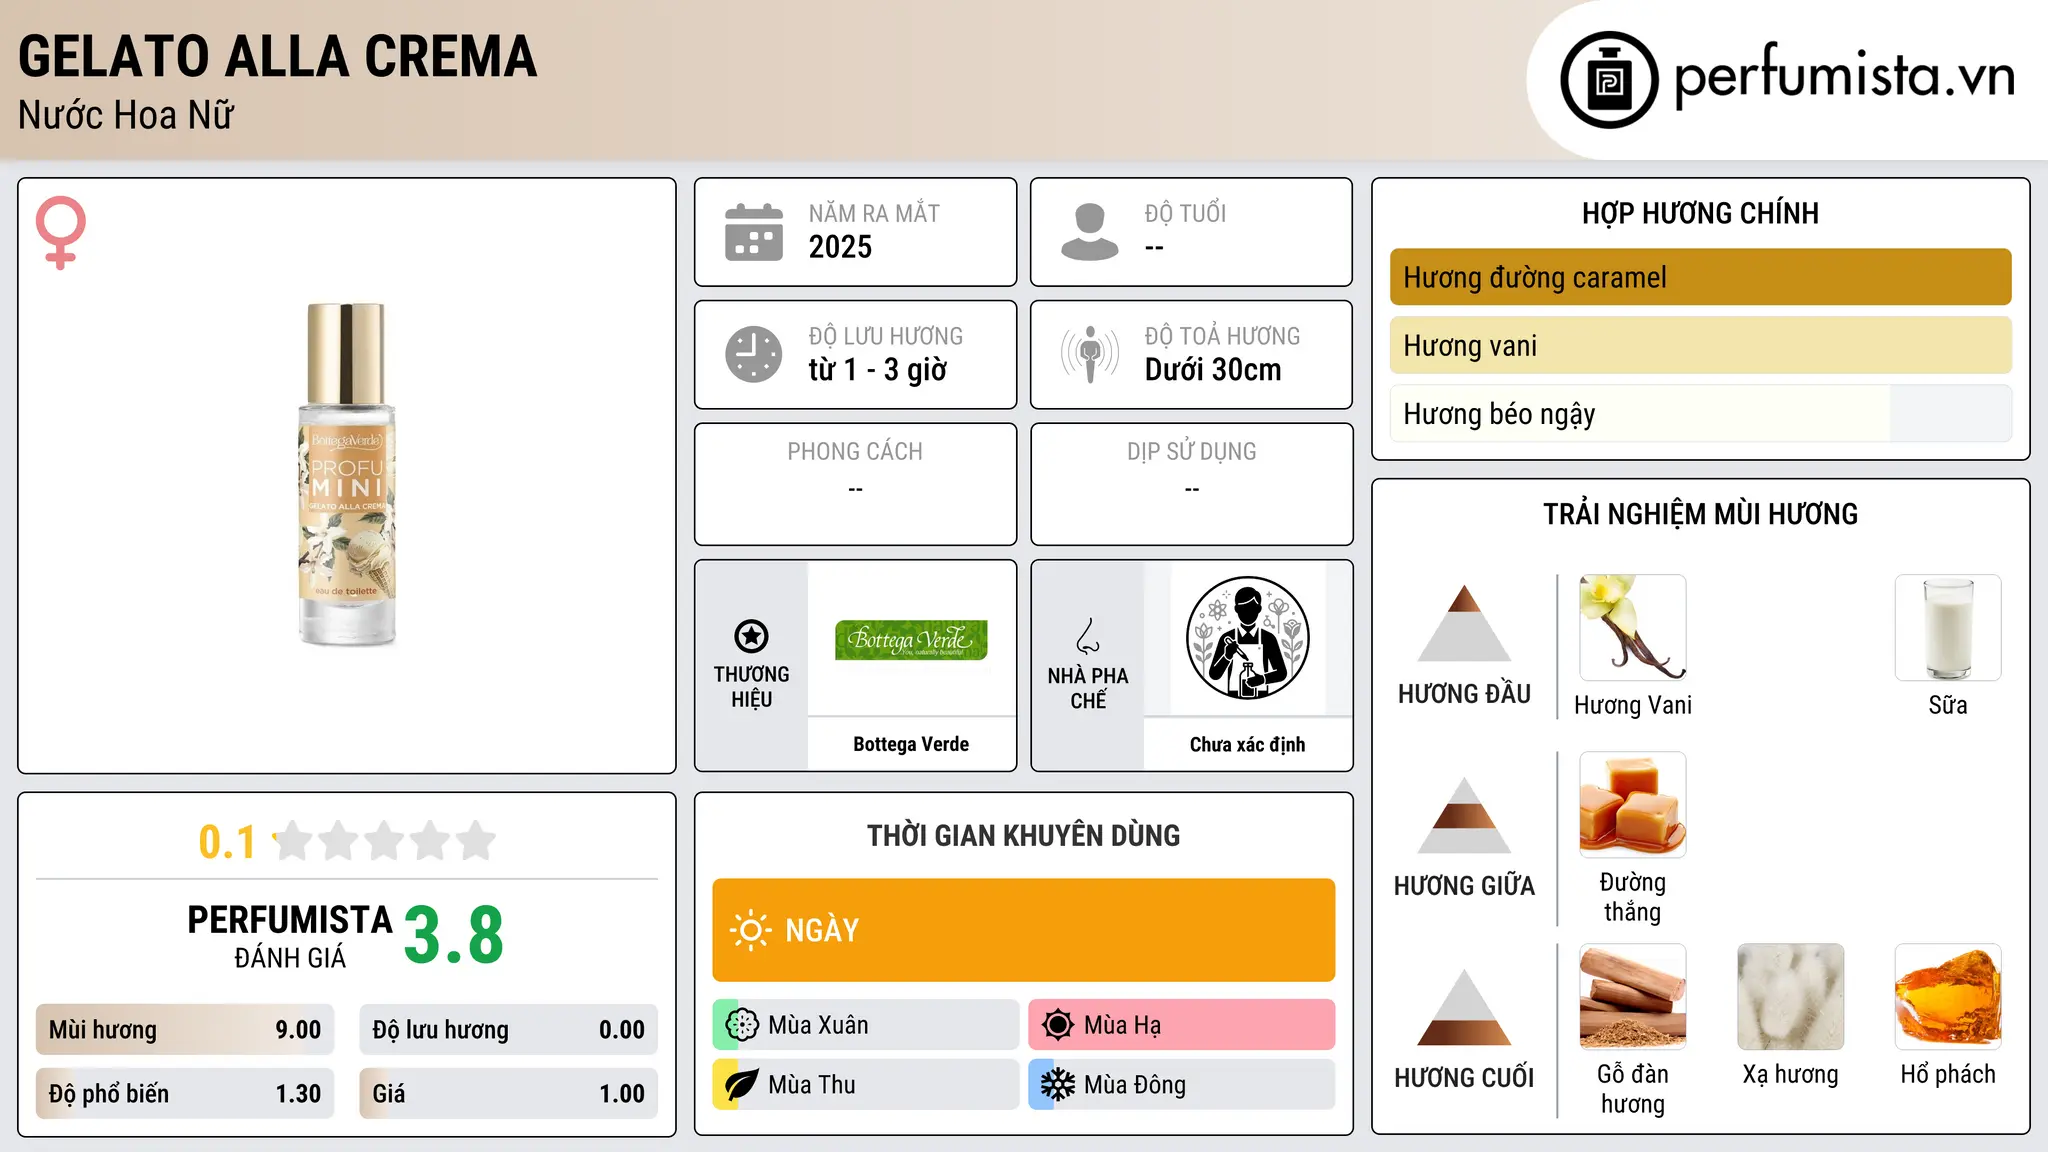The height and width of the screenshot is (1152, 2048).
Task: Click the flower icon for Mùa Xuân
Action: pyautogui.click(x=742, y=1025)
